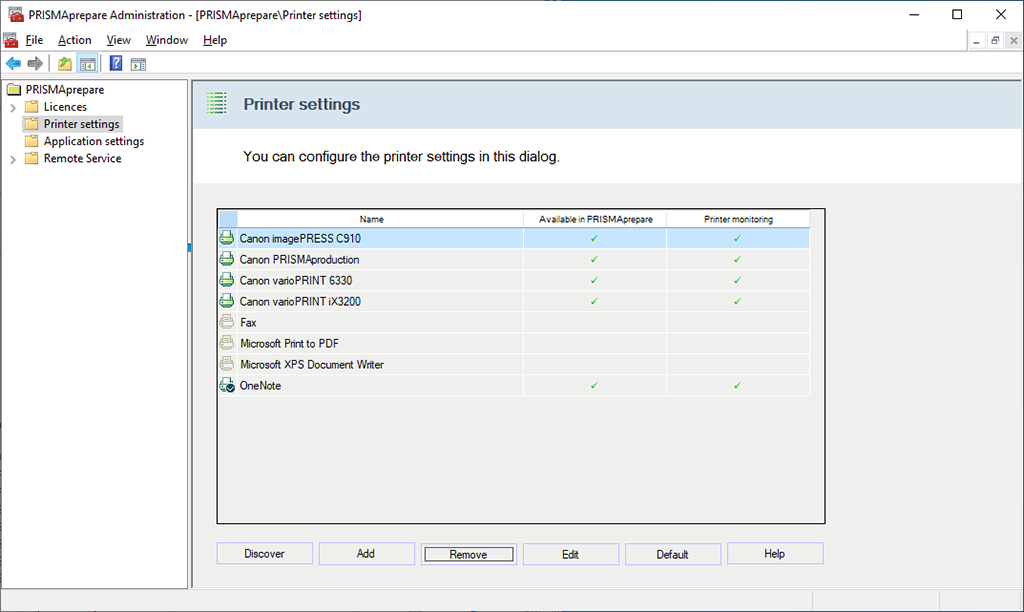Expand the Licences tree node

(12, 107)
